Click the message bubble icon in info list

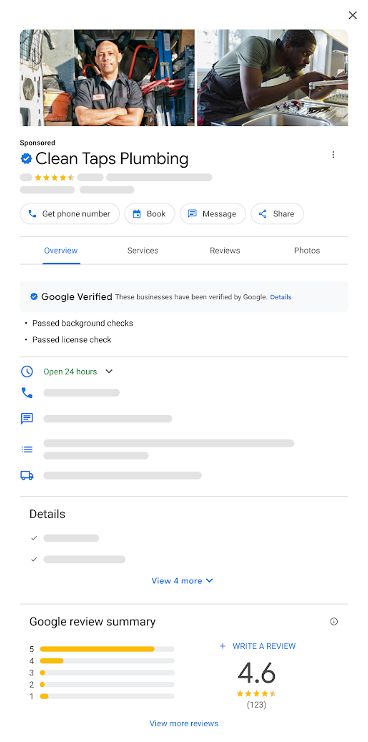[27, 419]
